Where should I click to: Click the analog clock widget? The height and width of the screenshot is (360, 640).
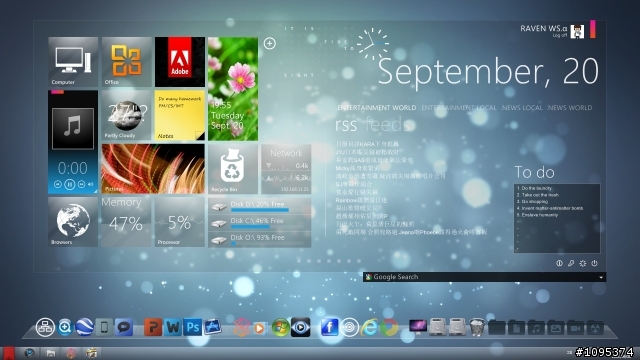click(x=372, y=43)
